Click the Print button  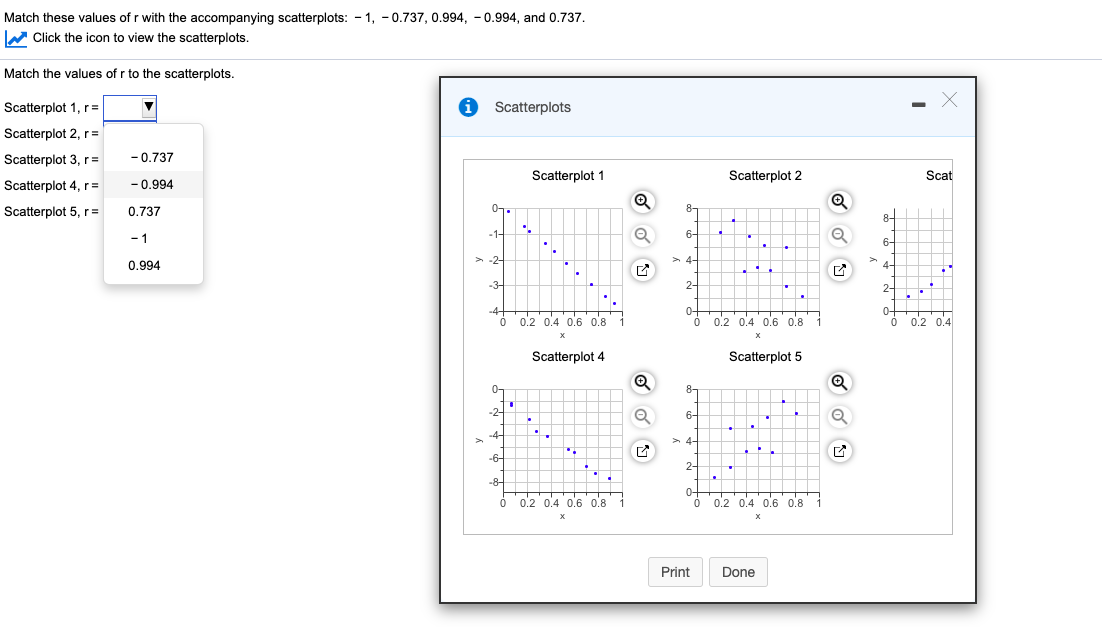pos(675,572)
